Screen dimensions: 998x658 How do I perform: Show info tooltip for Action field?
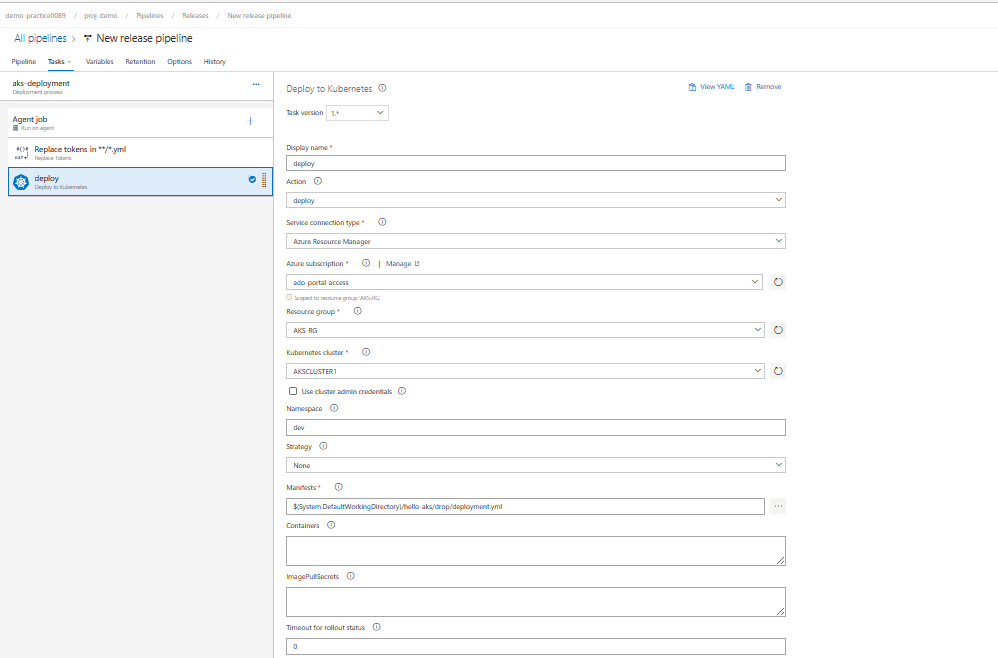[318, 181]
